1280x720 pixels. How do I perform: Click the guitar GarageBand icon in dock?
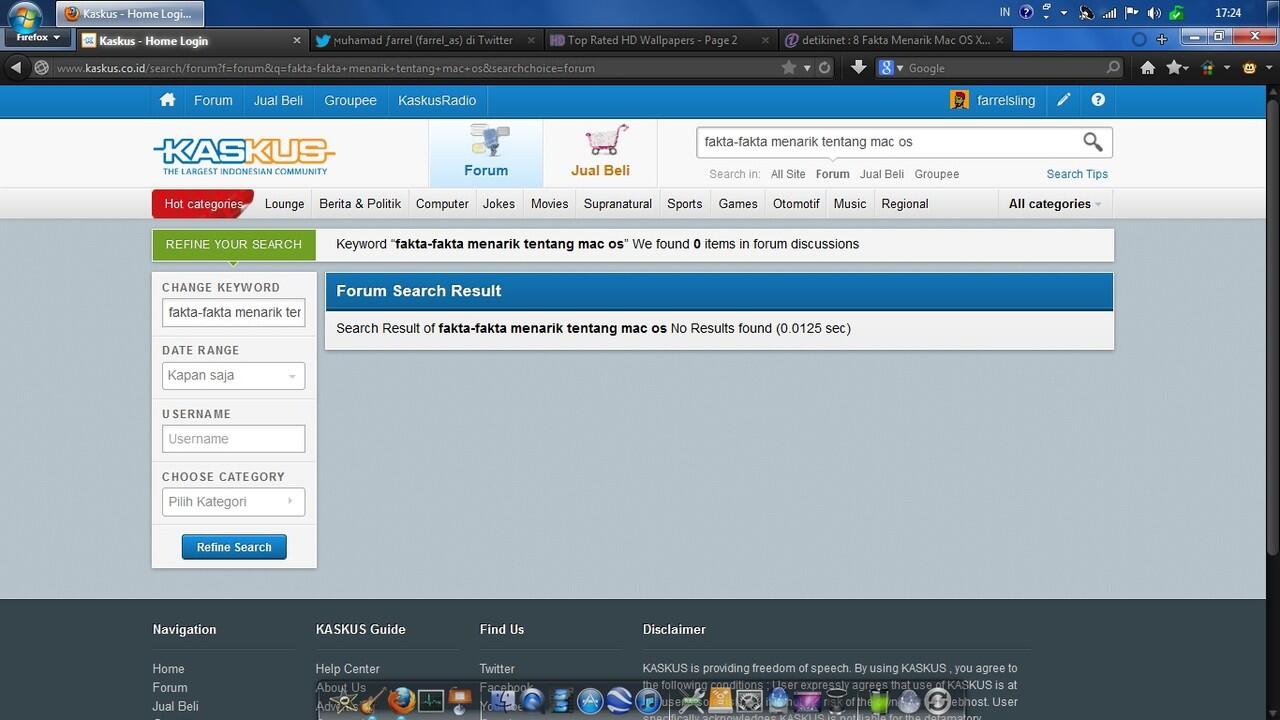372,701
